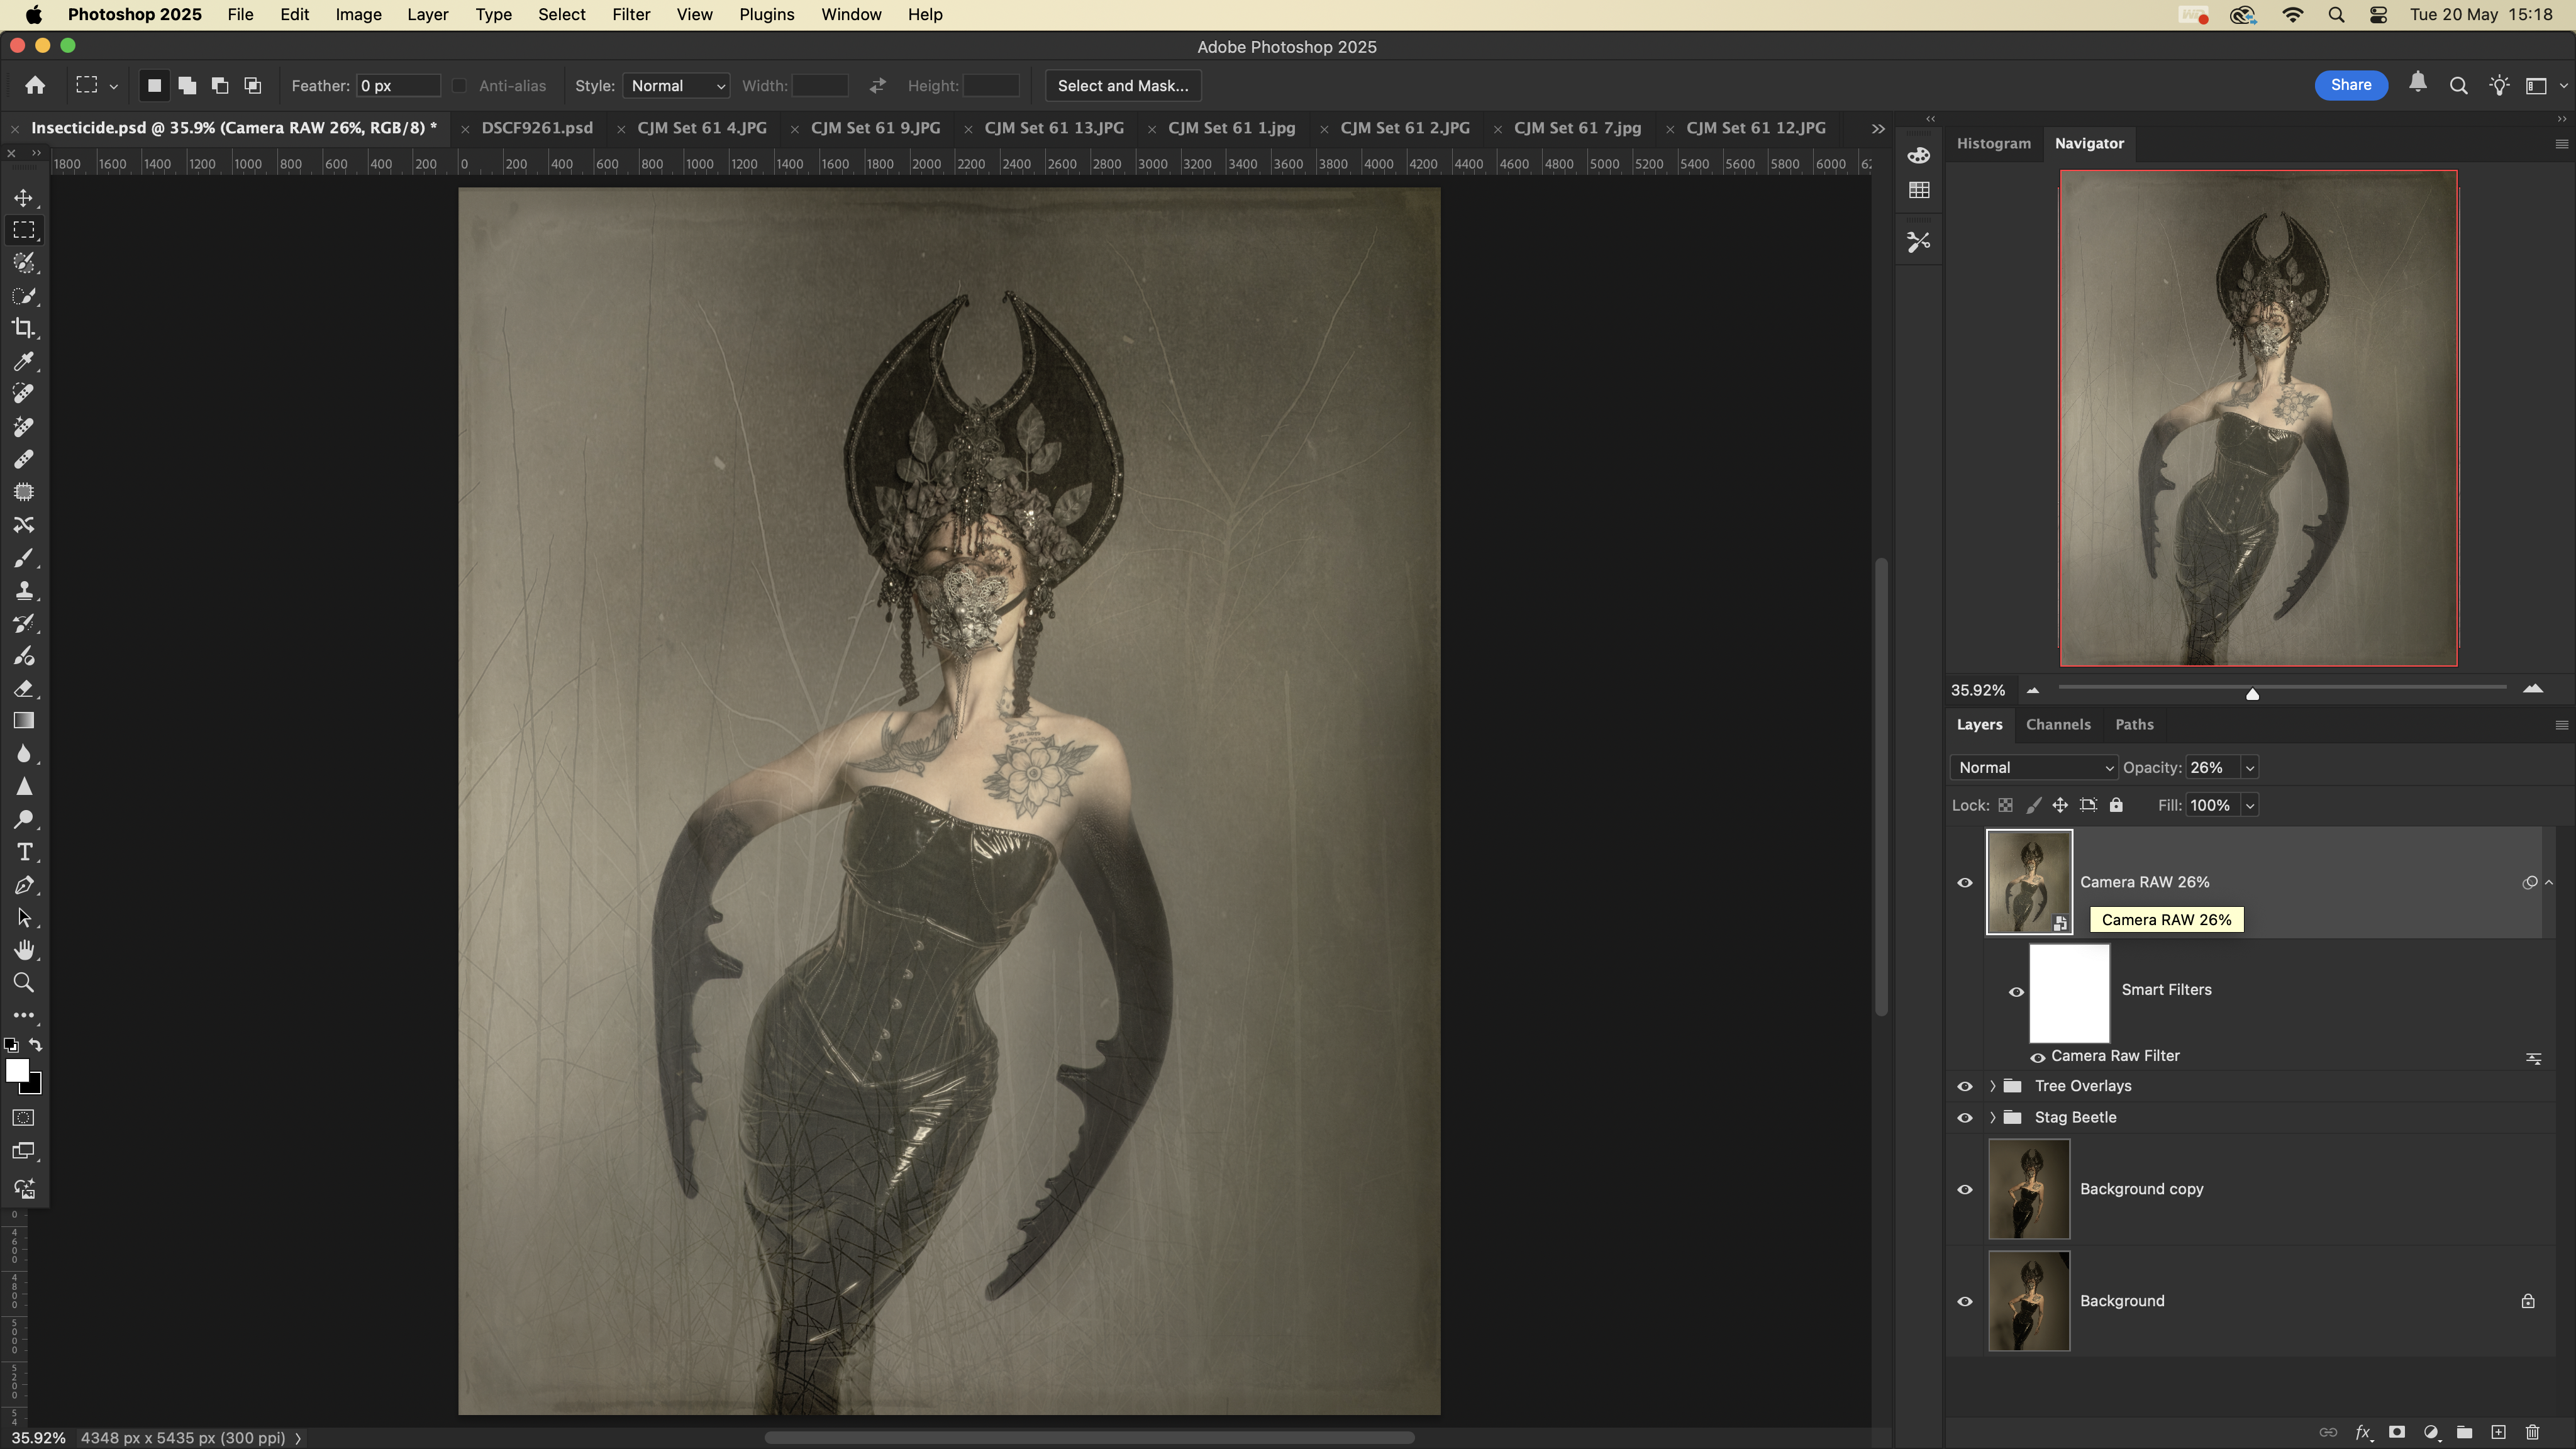
Task: Select the Hand tool
Action: [x=24, y=950]
